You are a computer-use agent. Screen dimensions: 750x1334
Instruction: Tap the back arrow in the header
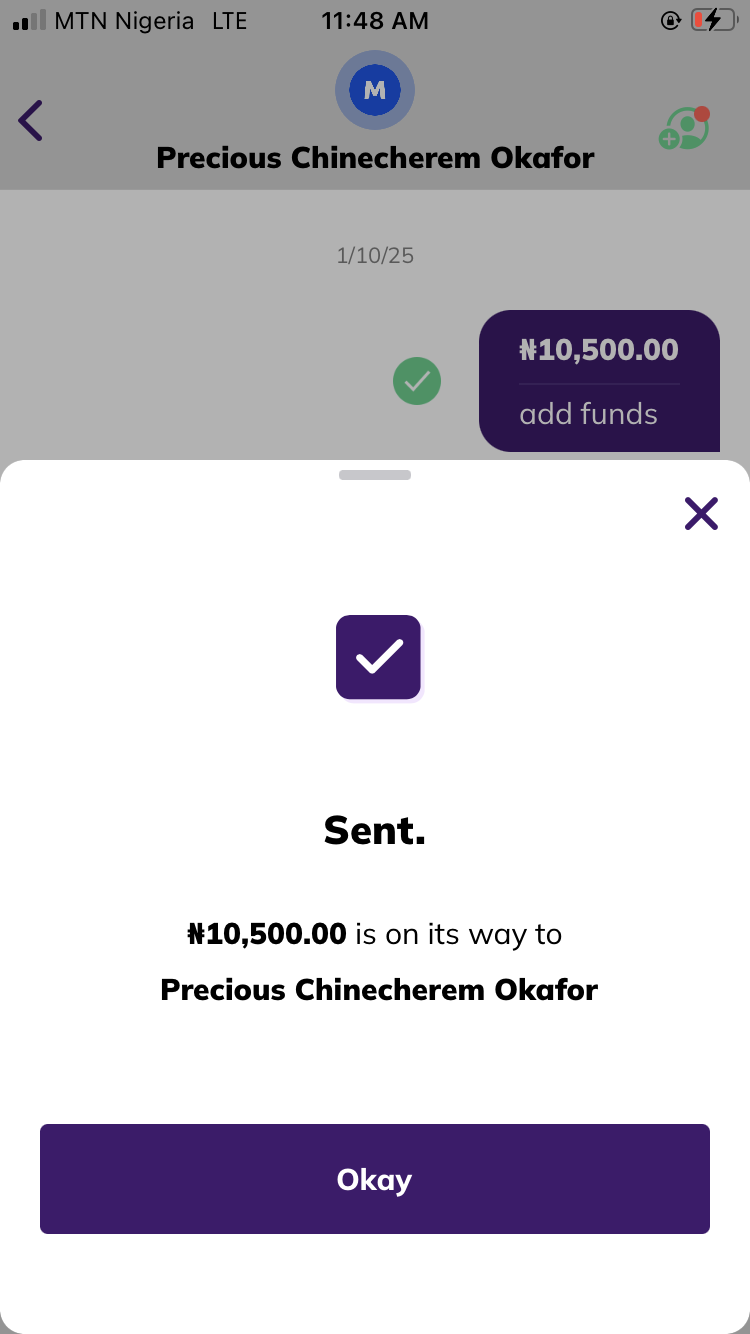point(31,121)
